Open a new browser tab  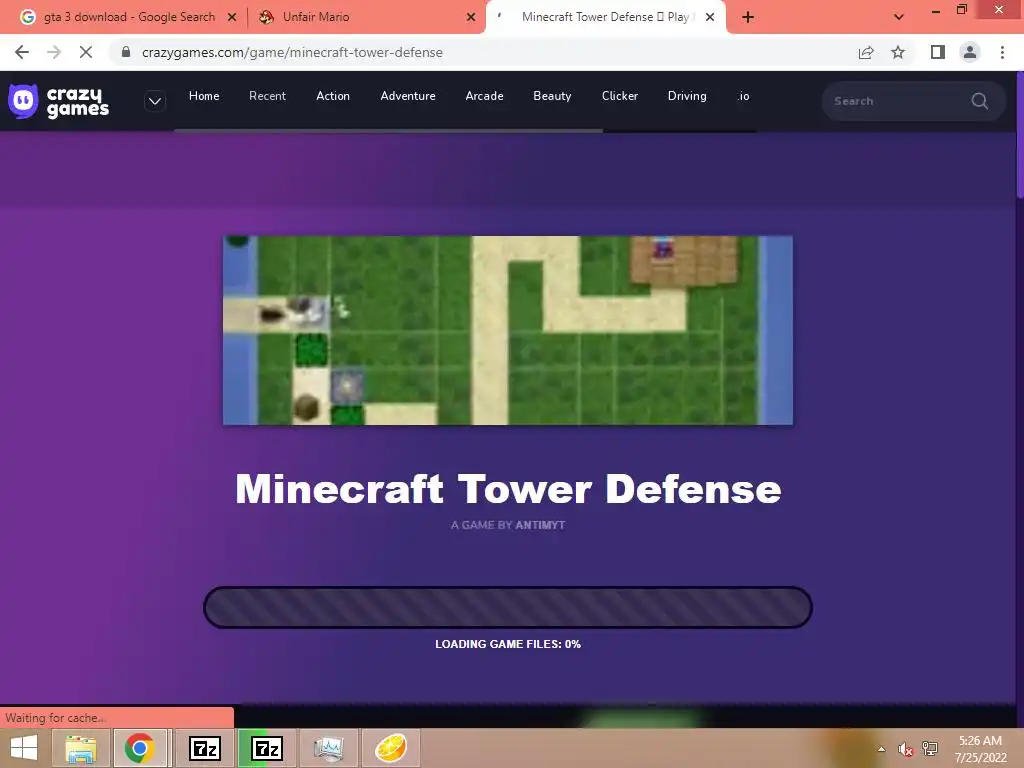(x=748, y=17)
